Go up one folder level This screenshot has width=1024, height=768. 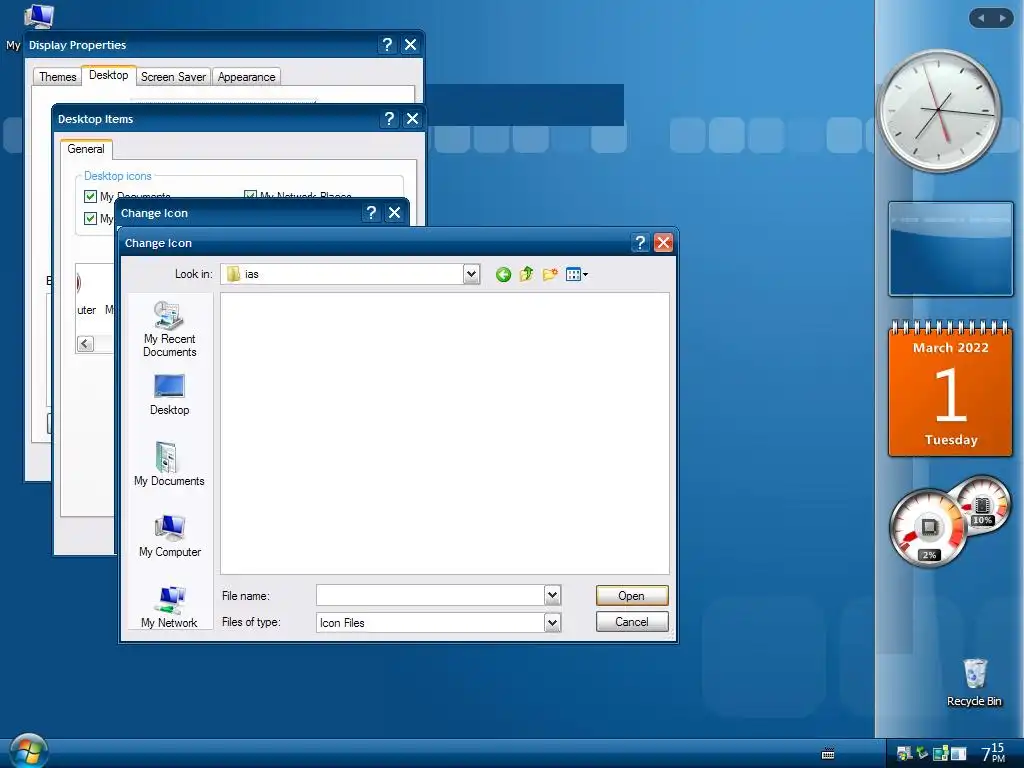(526, 274)
